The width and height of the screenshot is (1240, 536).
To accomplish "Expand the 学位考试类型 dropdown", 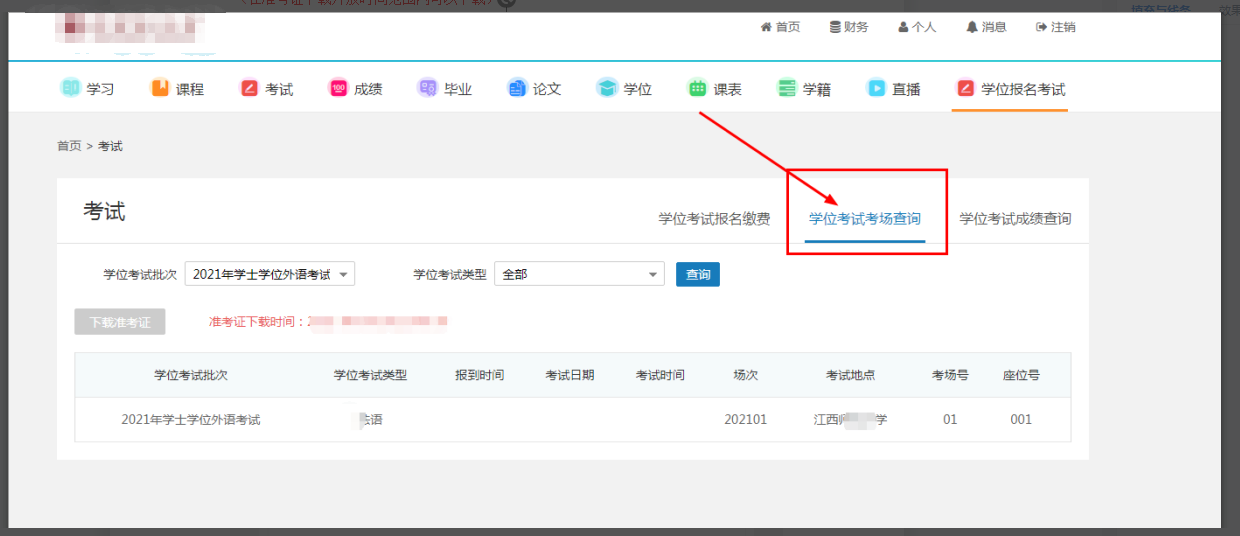I will point(579,274).
